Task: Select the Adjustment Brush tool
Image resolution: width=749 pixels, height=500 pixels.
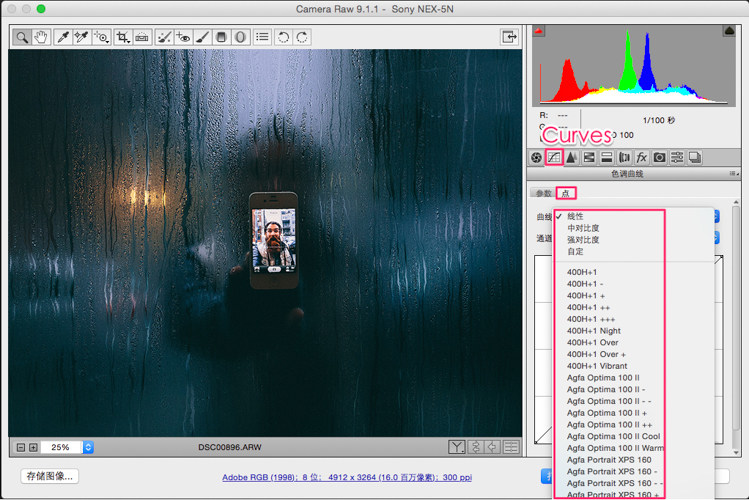Action: pos(202,37)
